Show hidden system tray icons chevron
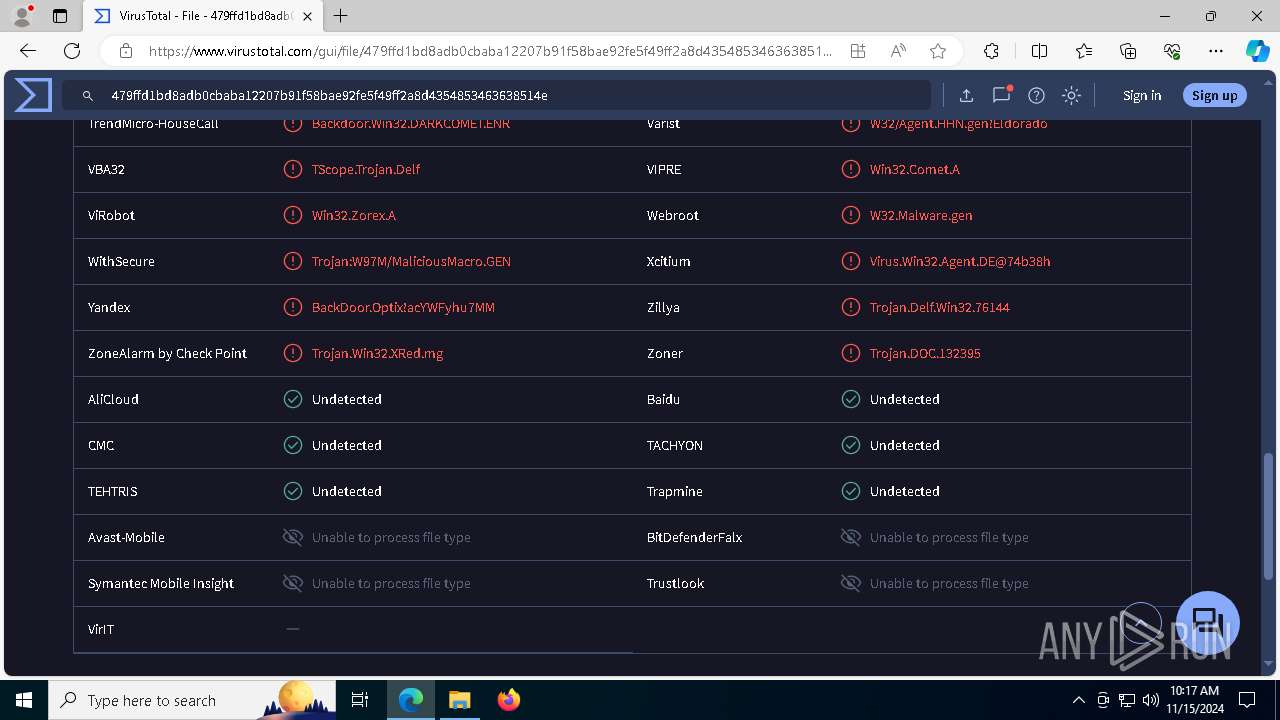 (x=1078, y=700)
